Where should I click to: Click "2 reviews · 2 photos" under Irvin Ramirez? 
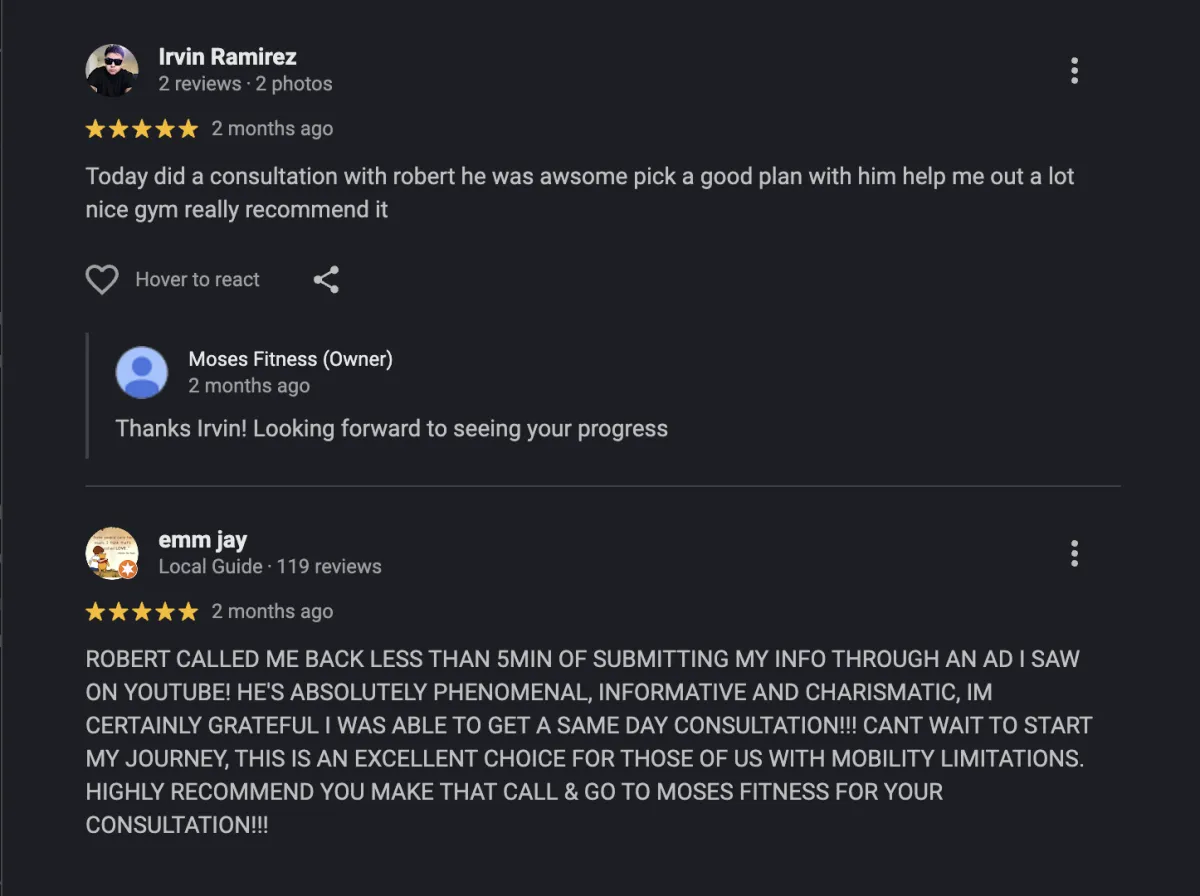245,84
